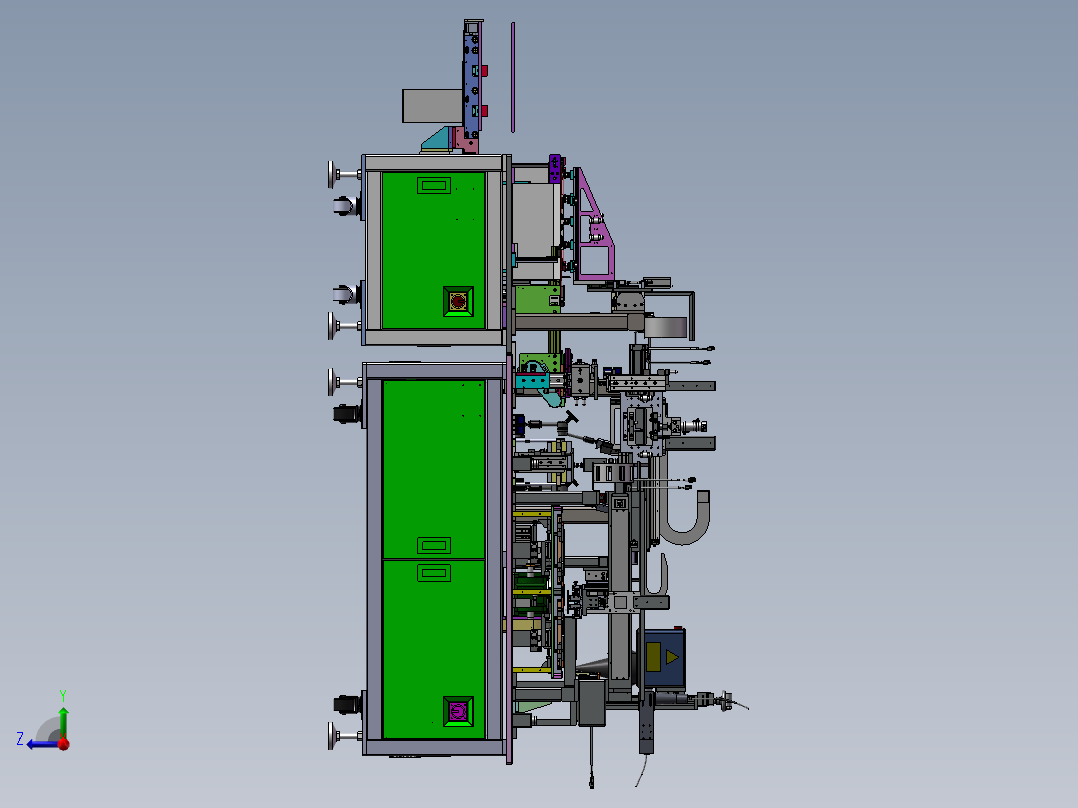Select the pink triangular bracket on the model

[x=593, y=226]
